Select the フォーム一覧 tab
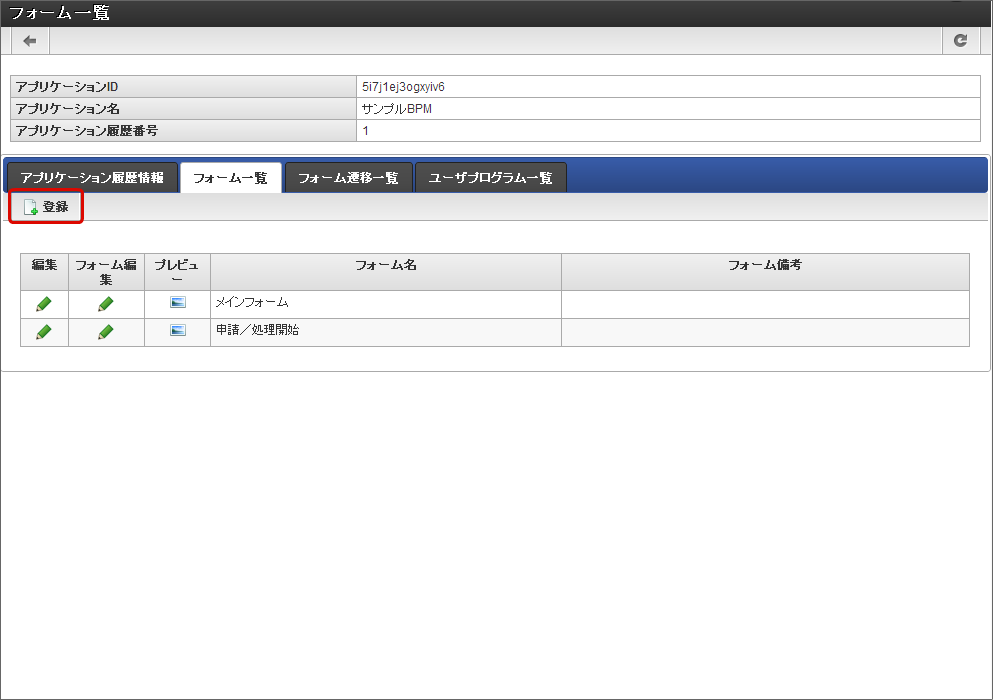The height and width of the screenshot is (700, 993). (230, 178)
